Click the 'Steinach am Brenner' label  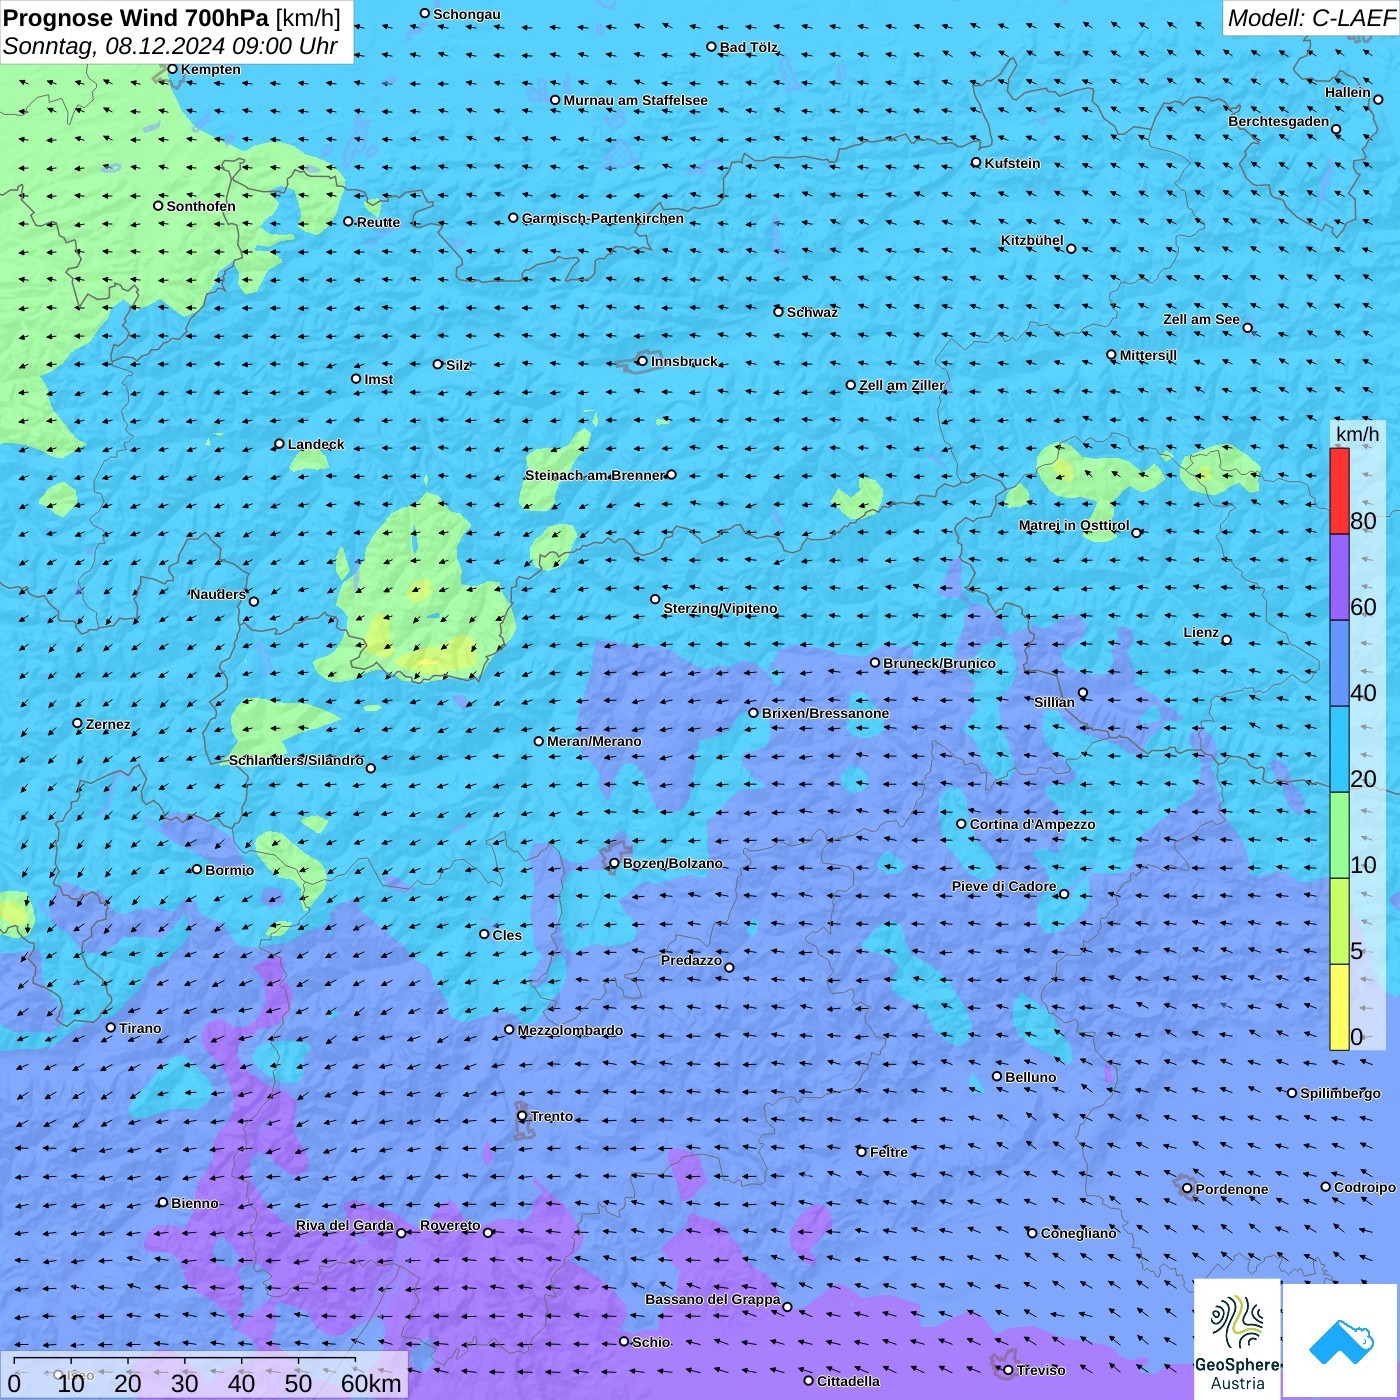[x=595, y=475]
